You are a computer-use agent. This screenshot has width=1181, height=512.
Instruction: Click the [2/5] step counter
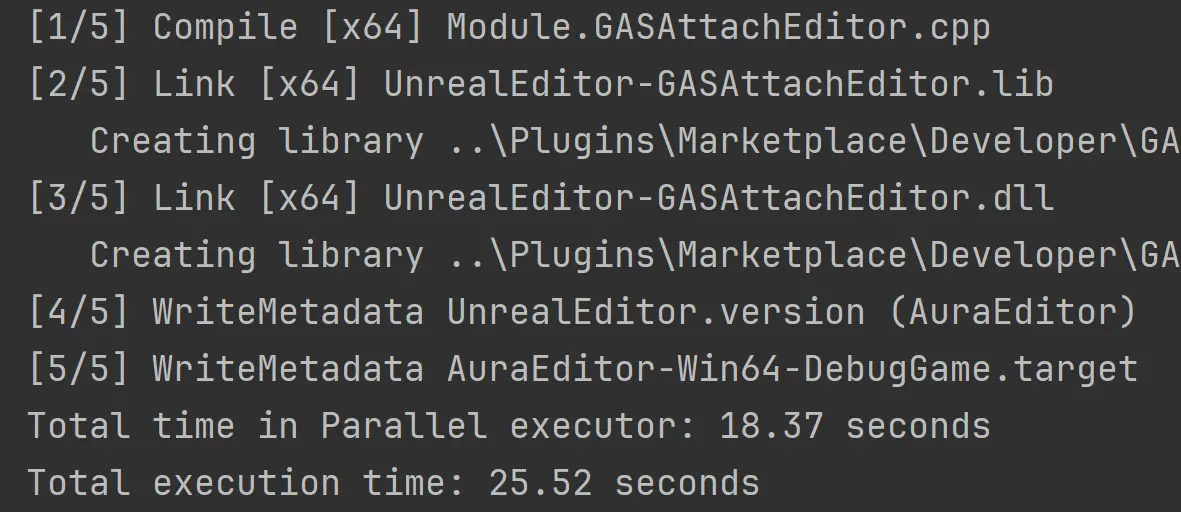point(78,84)
